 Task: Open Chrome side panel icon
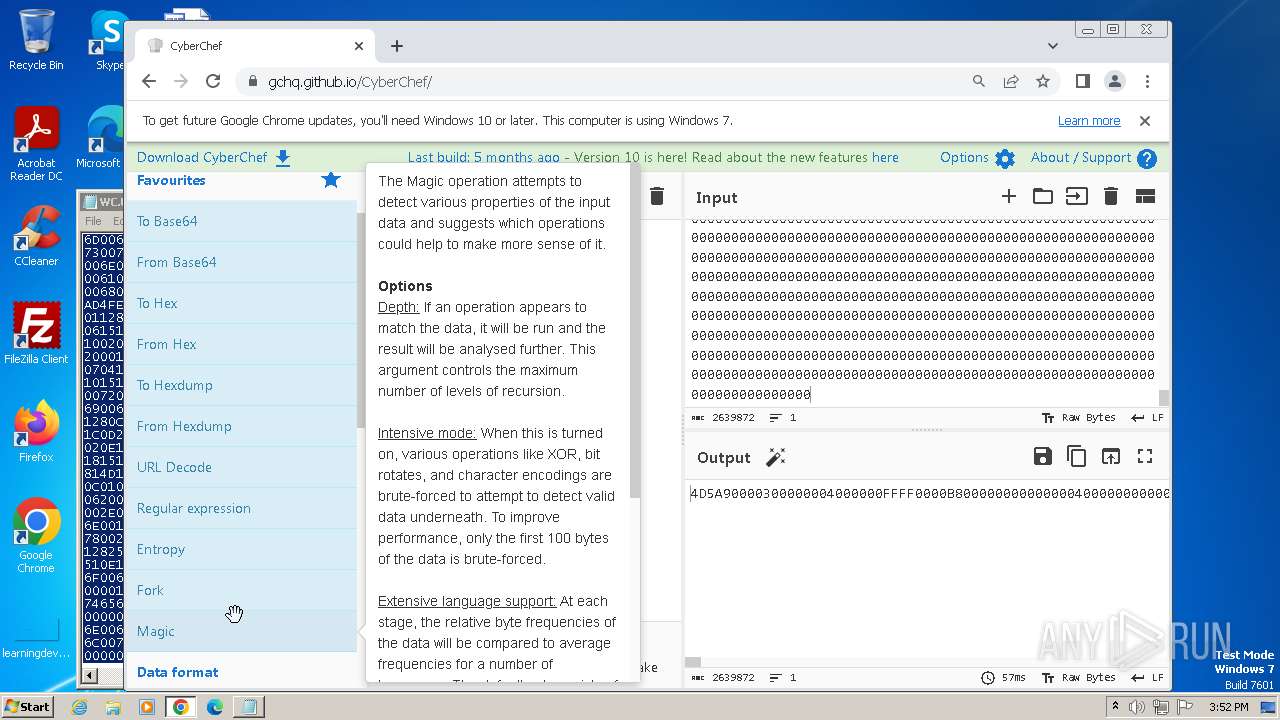pyautogui.click(x=1082, y=82)
